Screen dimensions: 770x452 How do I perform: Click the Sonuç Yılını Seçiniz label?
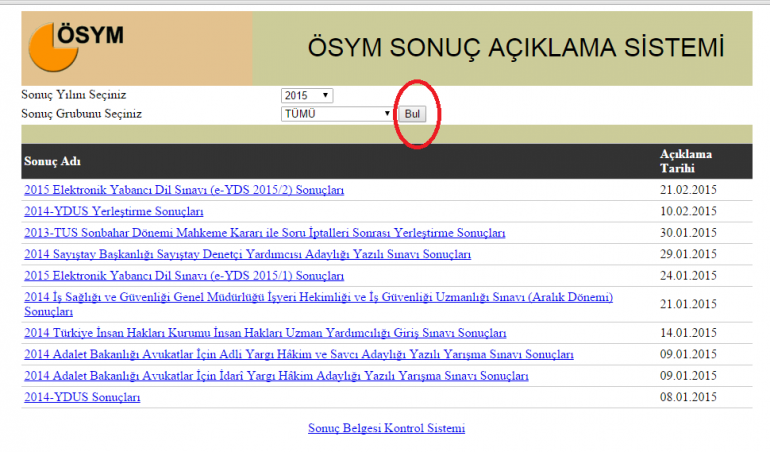coord(74,95)
